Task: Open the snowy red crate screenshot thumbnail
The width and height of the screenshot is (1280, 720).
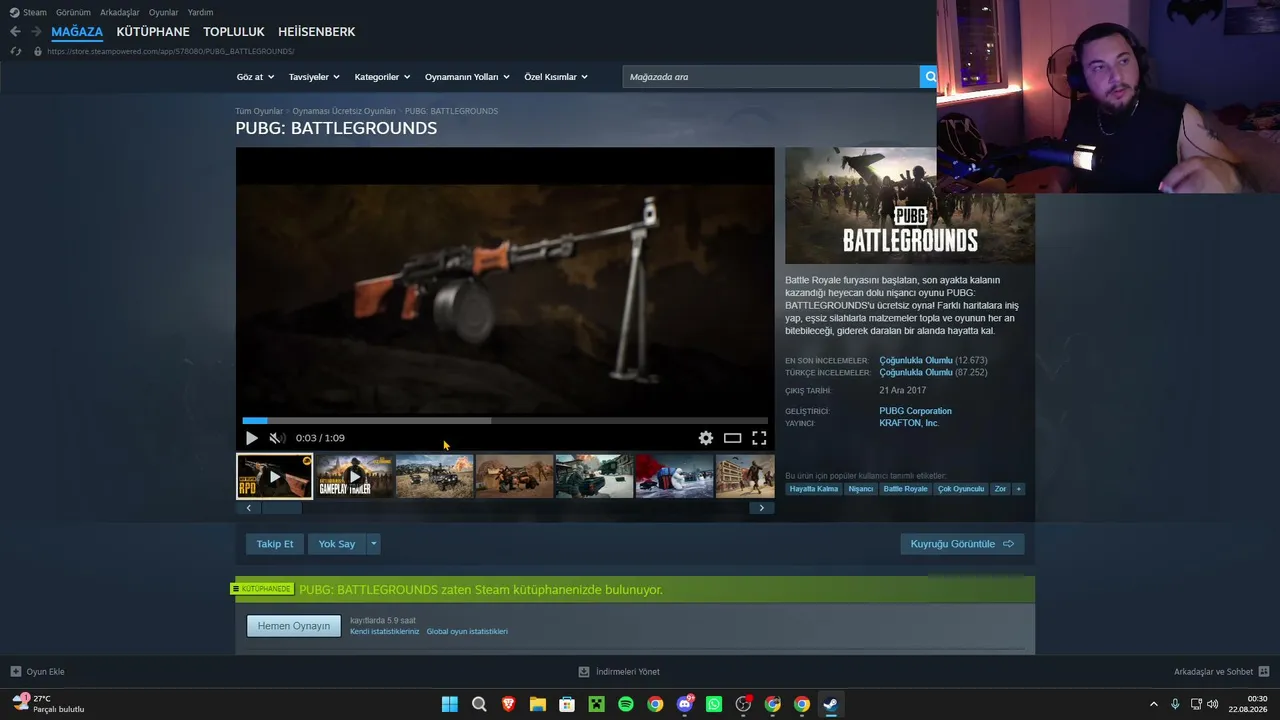Action: tap(674, 476)
